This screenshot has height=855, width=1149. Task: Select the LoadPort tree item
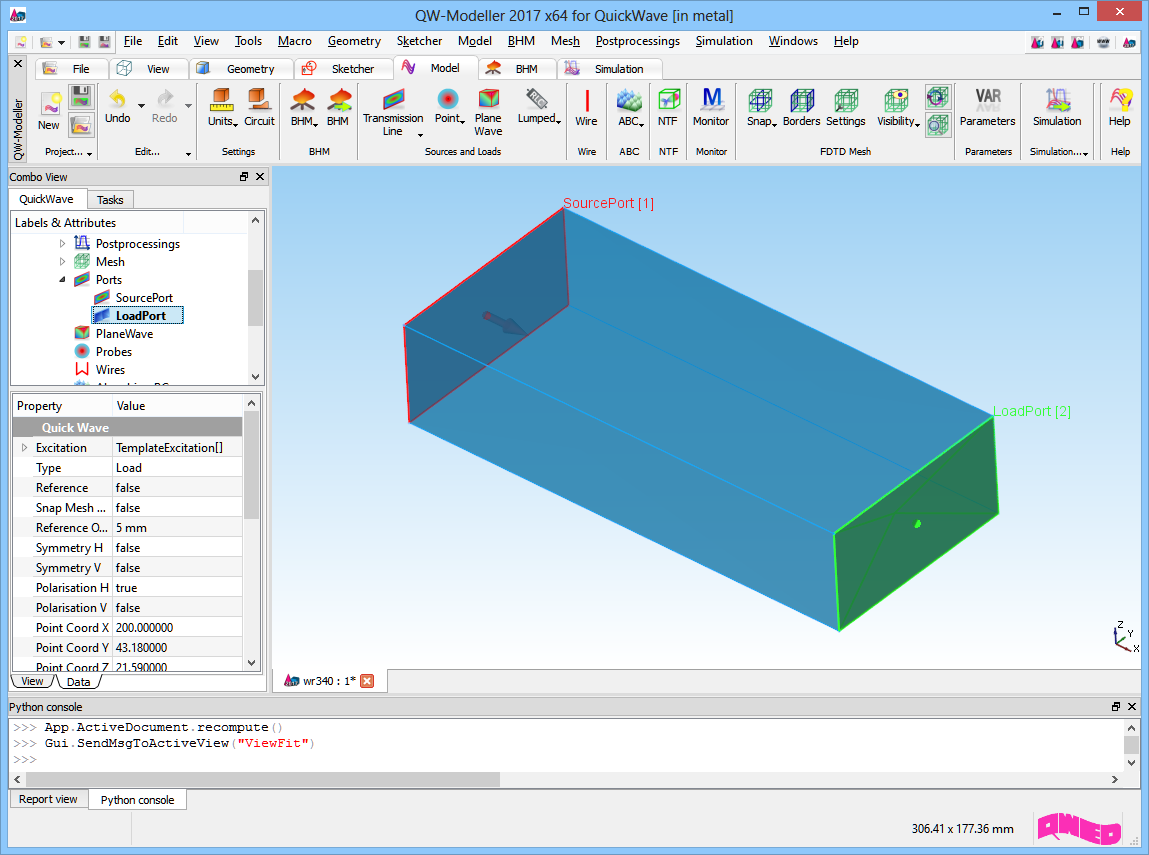coord(138,316)
